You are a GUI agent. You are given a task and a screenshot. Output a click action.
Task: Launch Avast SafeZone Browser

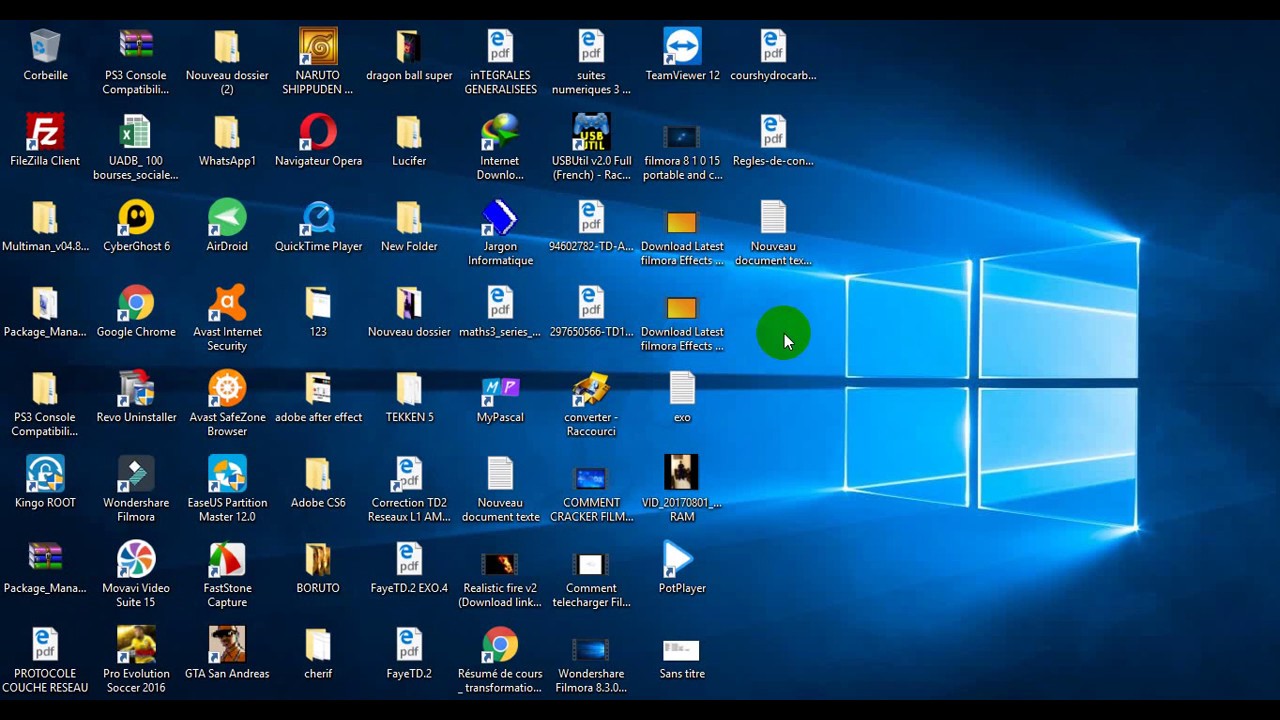click(227, 389)
